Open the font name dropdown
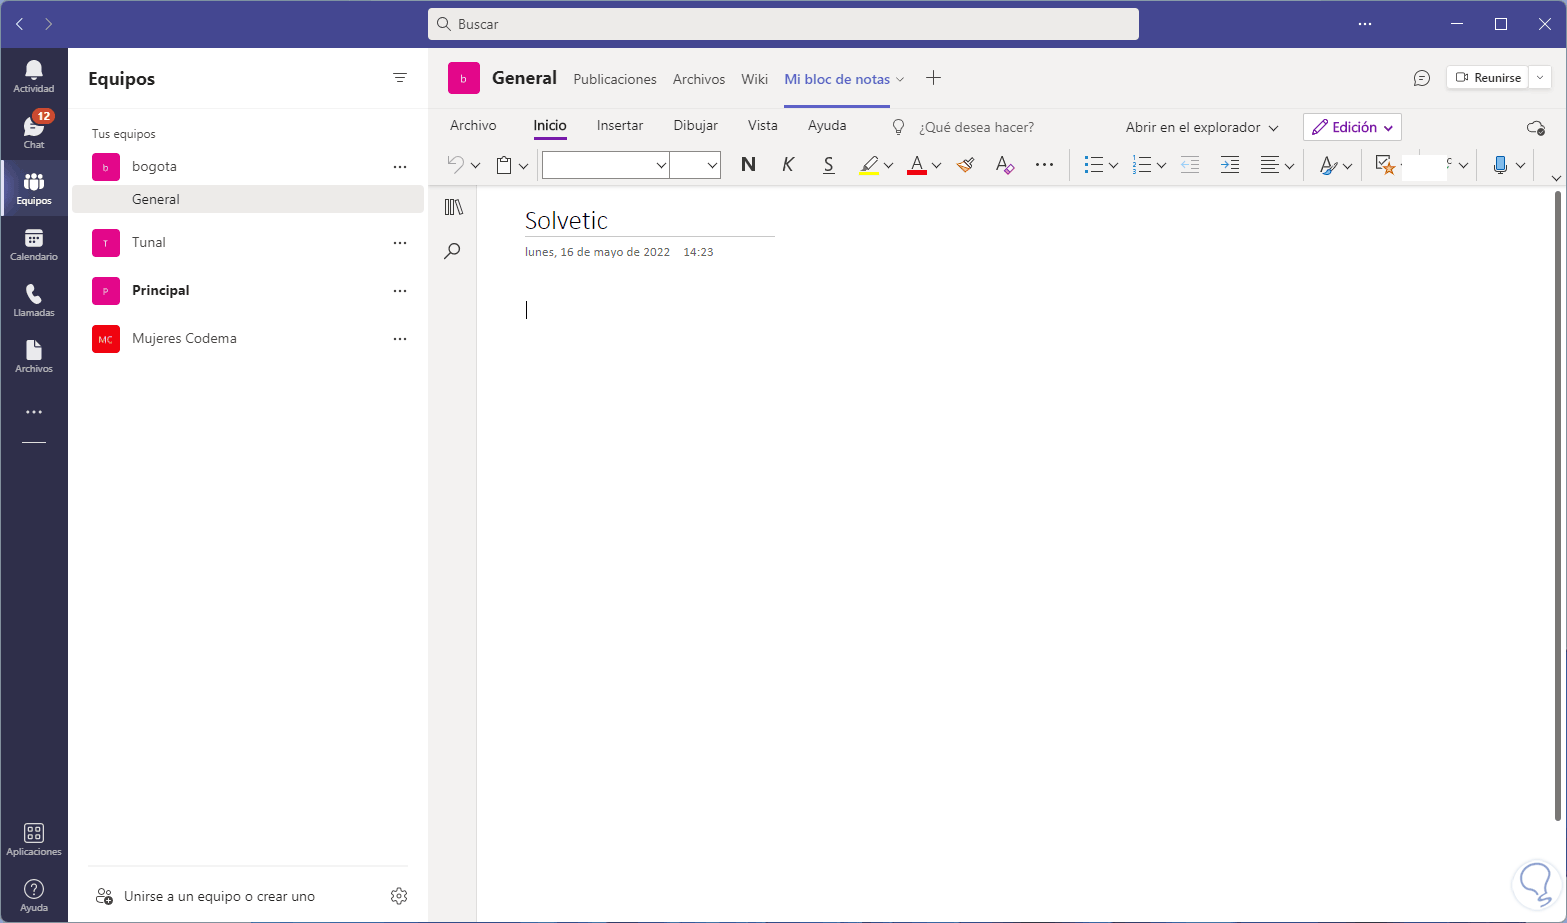This screenshot has width=1567, height=923. point(661,165)
